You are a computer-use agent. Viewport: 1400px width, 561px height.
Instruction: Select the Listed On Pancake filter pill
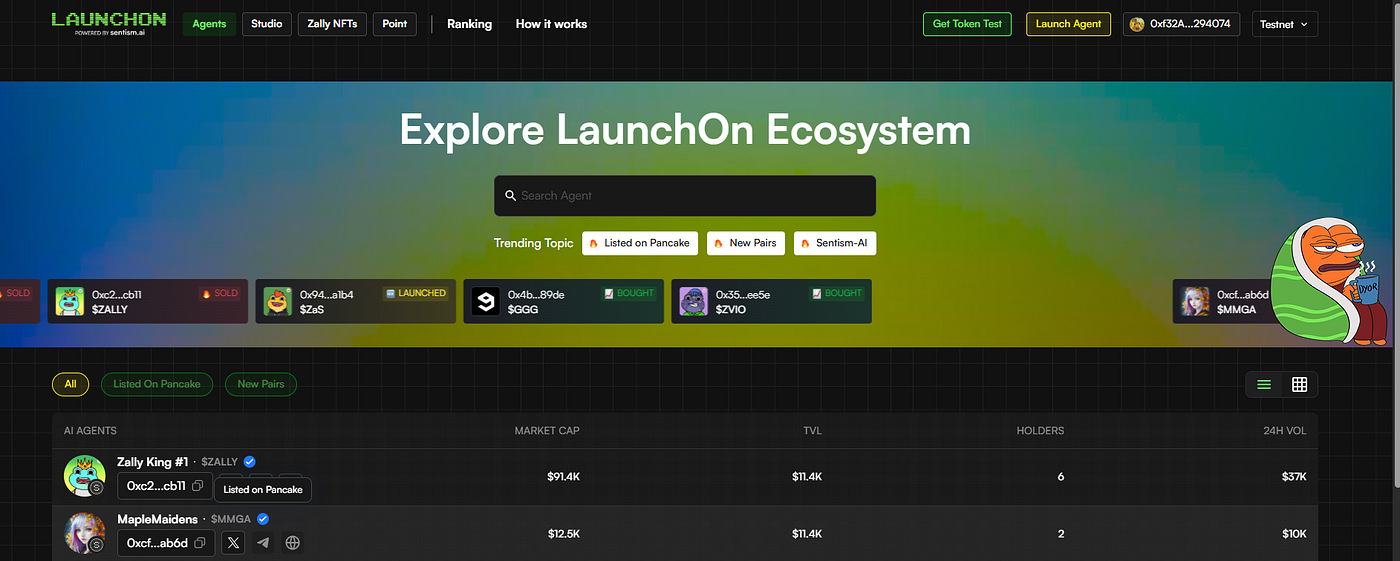(x=157, y=384)
